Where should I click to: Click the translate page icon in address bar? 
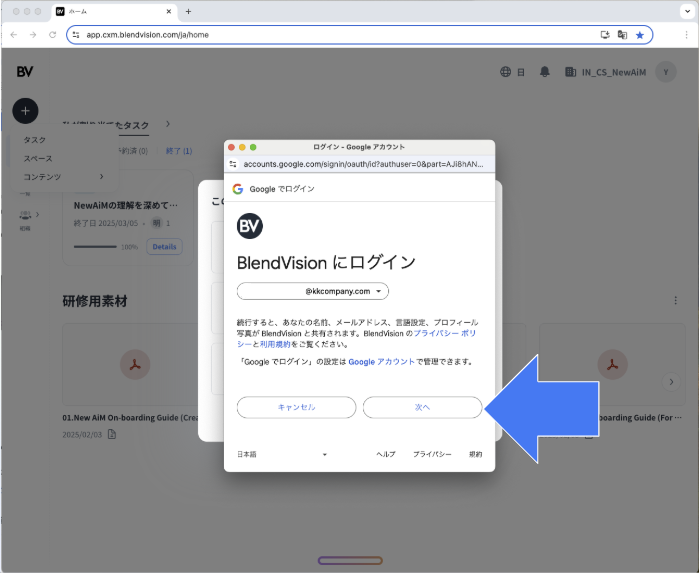pos(622,35)
